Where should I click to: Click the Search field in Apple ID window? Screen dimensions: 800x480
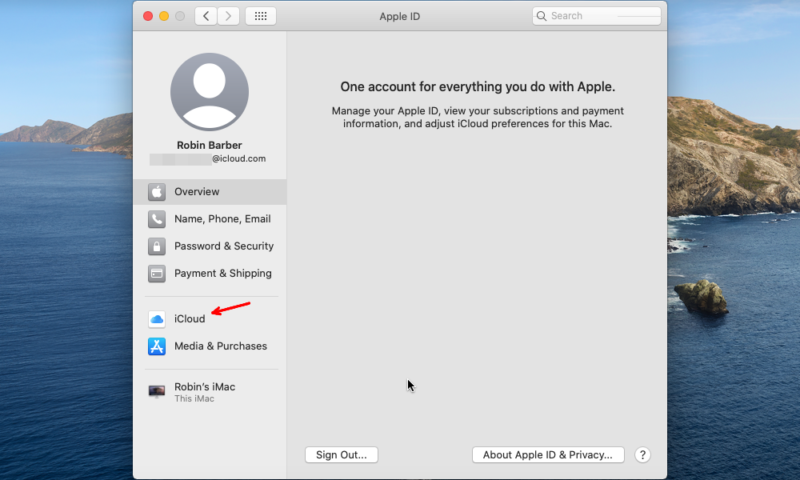coord(596,16)
